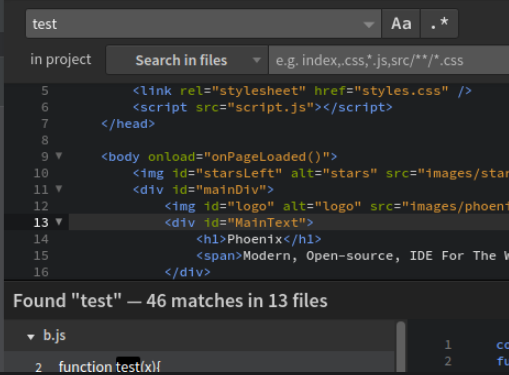Place cursor in the stylesheet link line
This screenshot has height=375, width=509.
pos(302,91)
